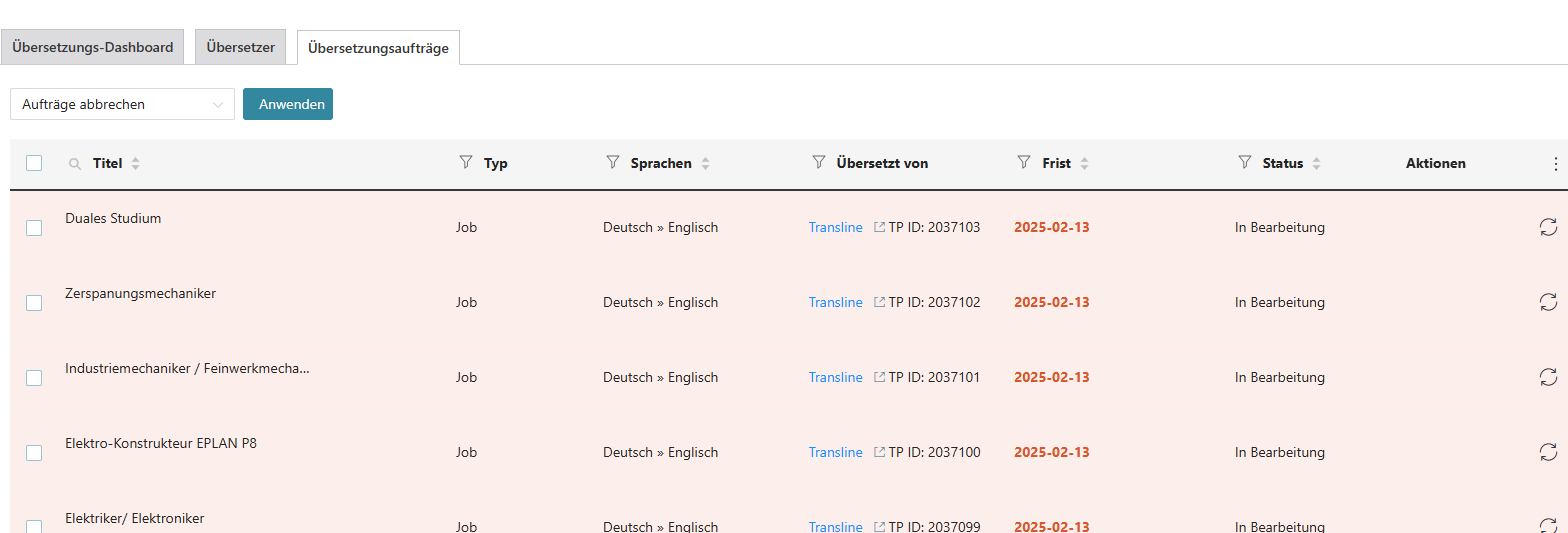Viewport: 1568px width, 533px height.
Task: Refresh the Elektro-Konstrukteur EPLAN P8 job
Action: 1548,452
